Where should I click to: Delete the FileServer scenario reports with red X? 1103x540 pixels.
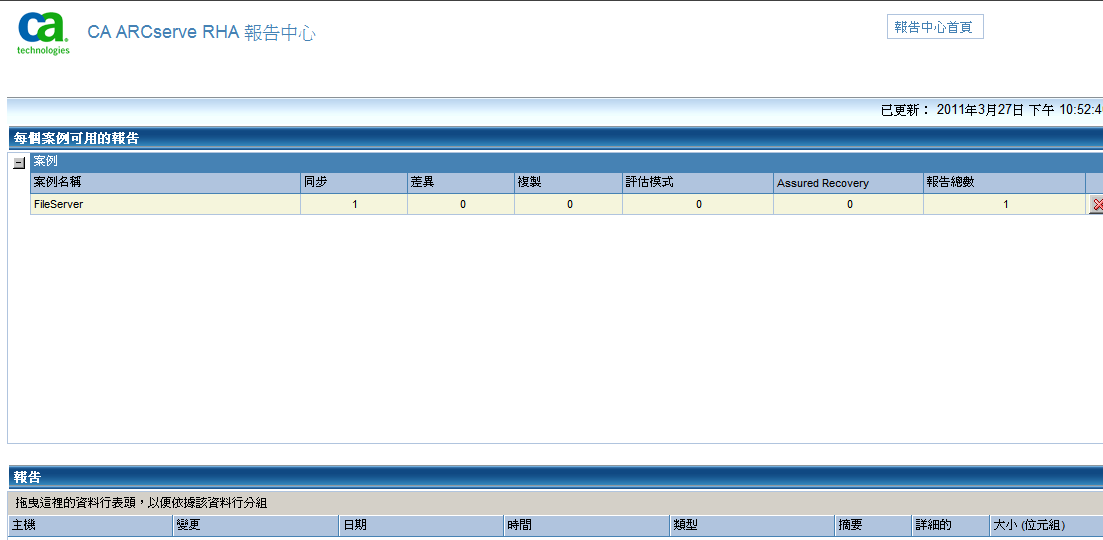pos(1096,204)
